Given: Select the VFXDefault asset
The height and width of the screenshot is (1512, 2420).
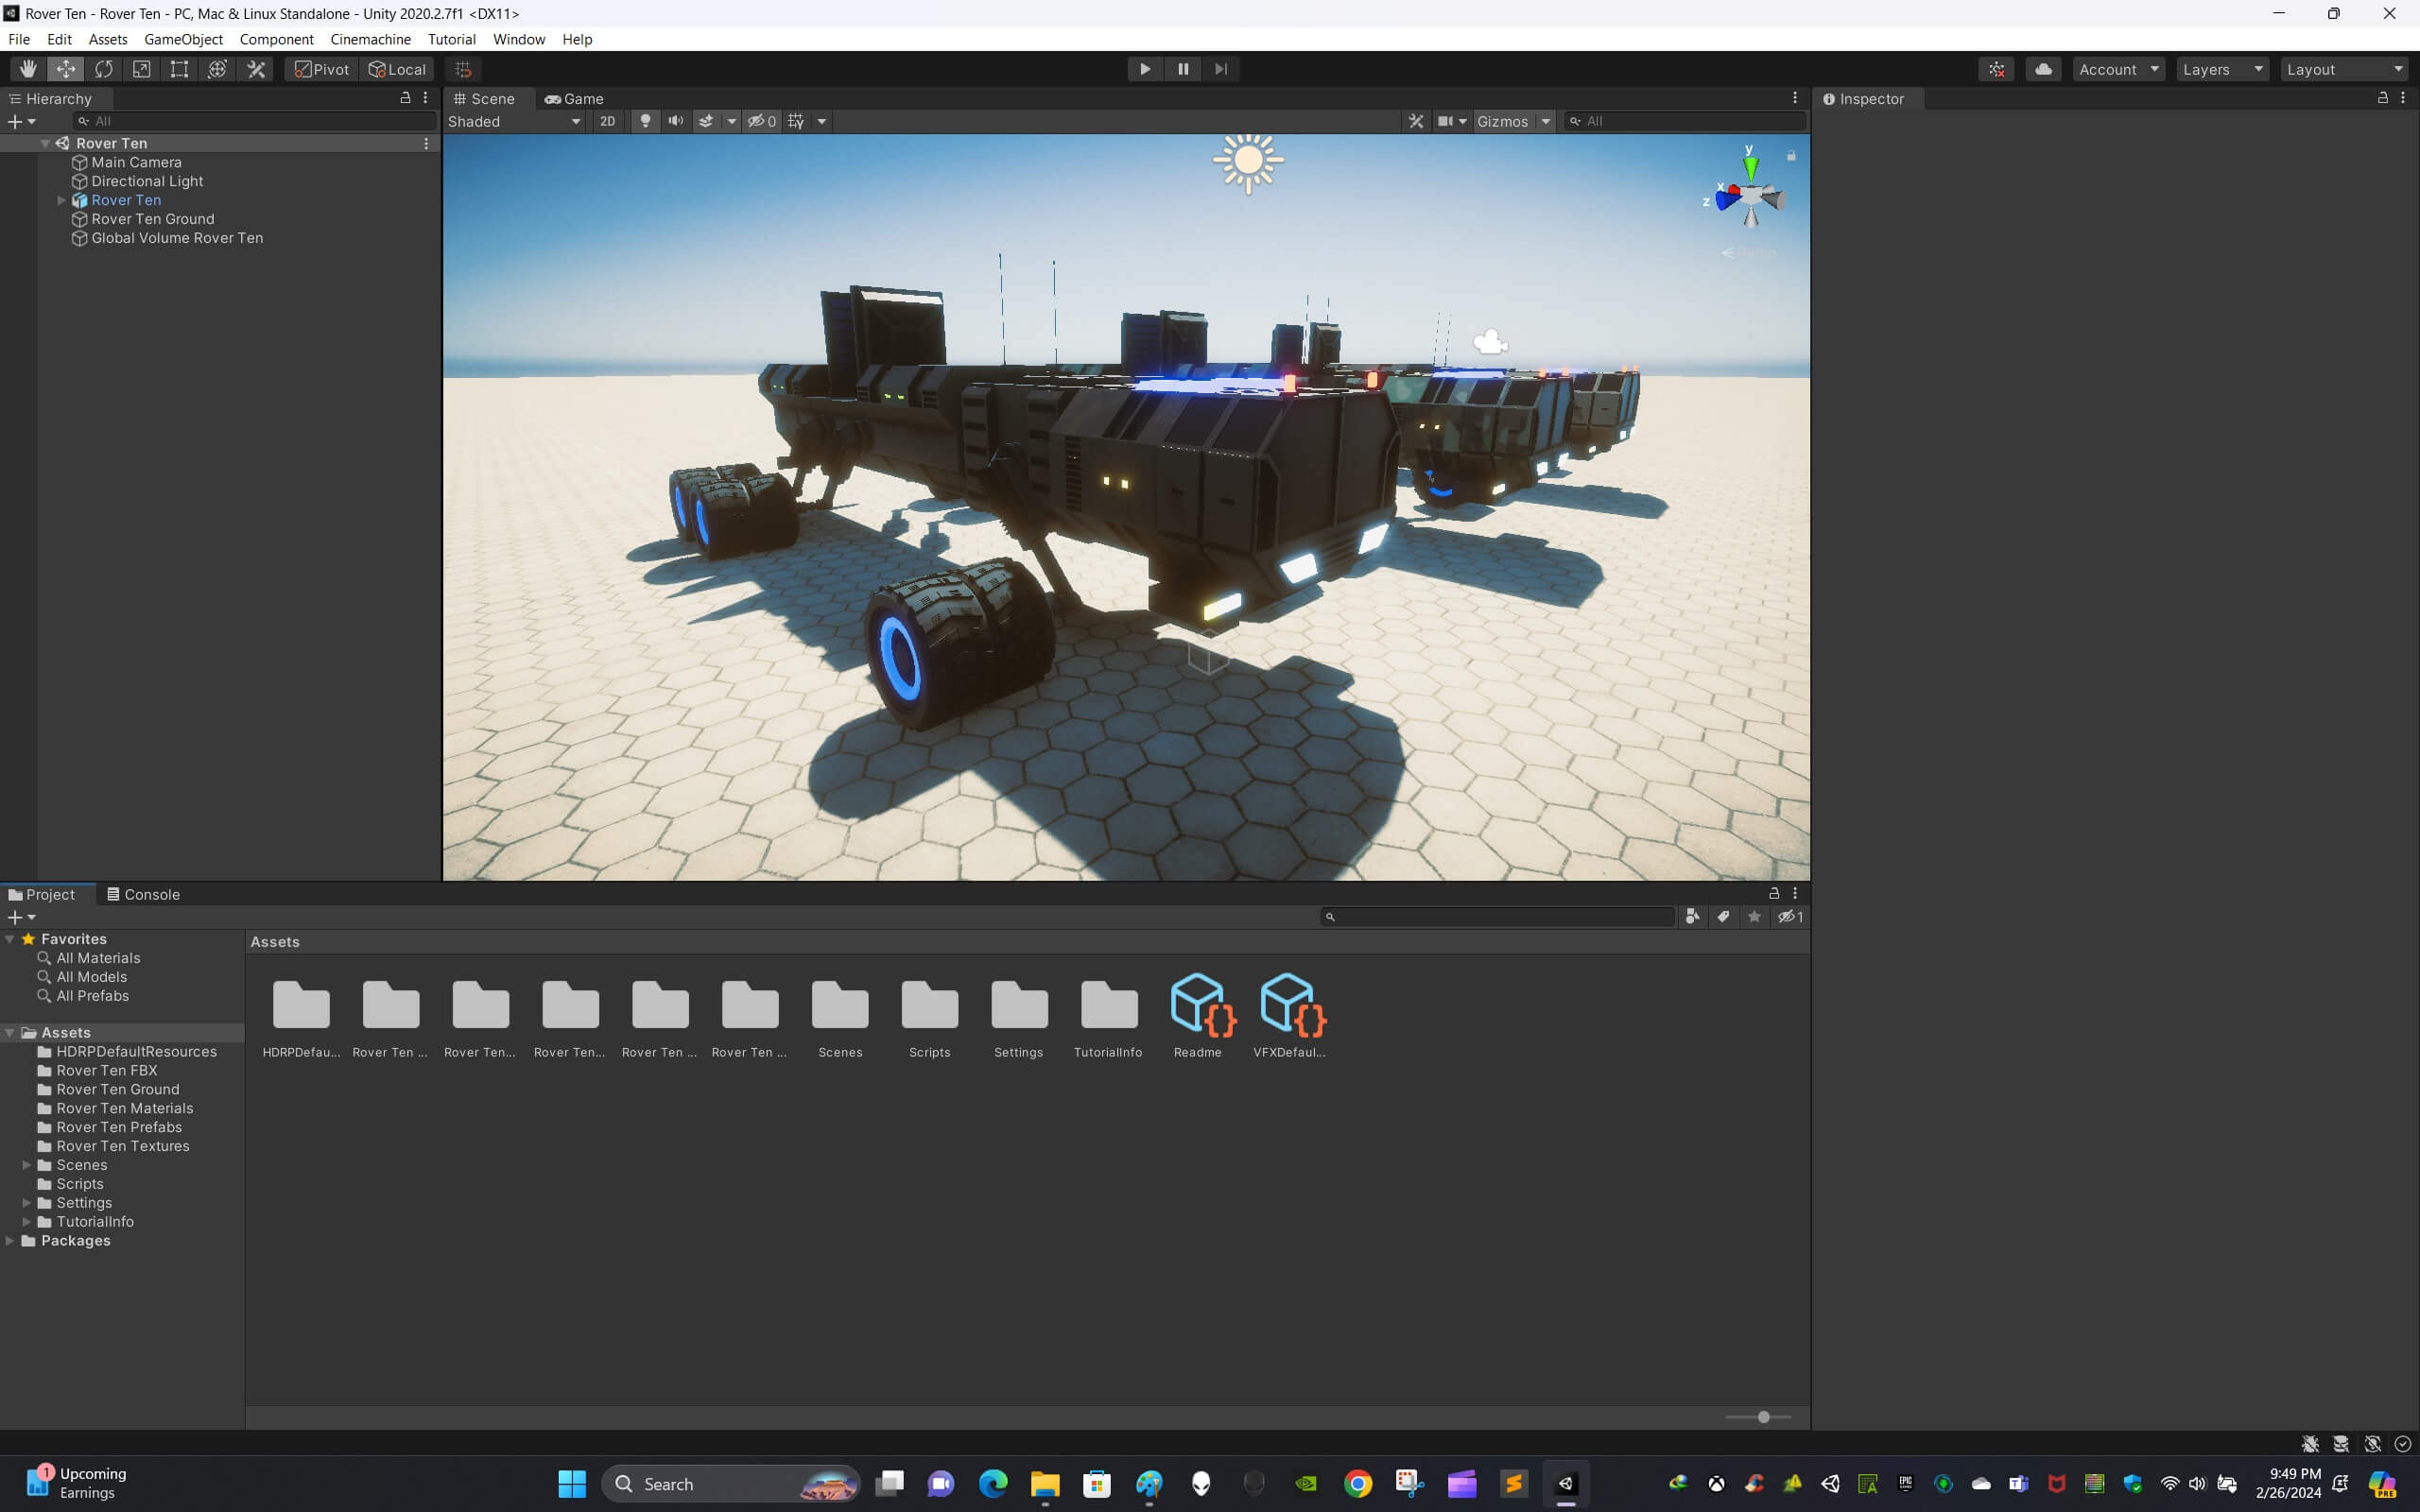Looking at the screenshot, I should pos(1289,1016).
